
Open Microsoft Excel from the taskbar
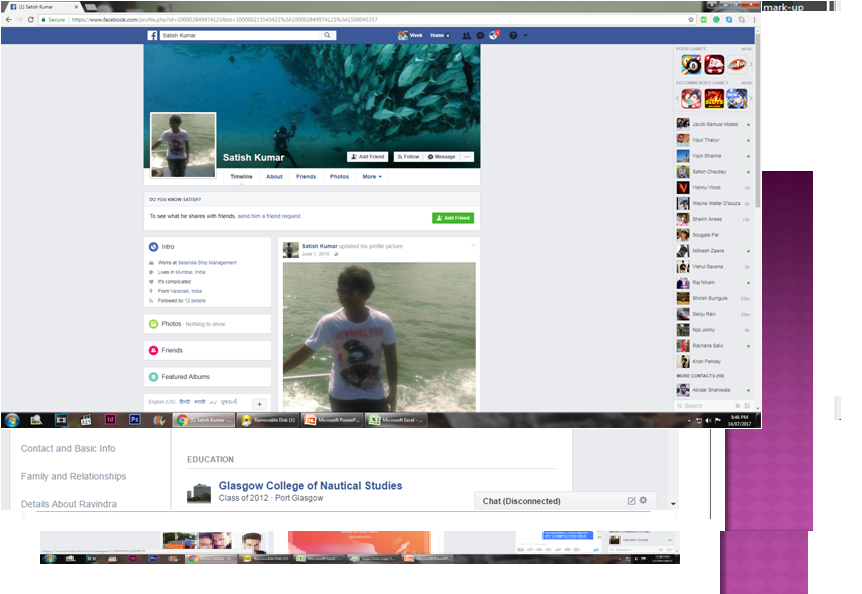coord(396,420)
